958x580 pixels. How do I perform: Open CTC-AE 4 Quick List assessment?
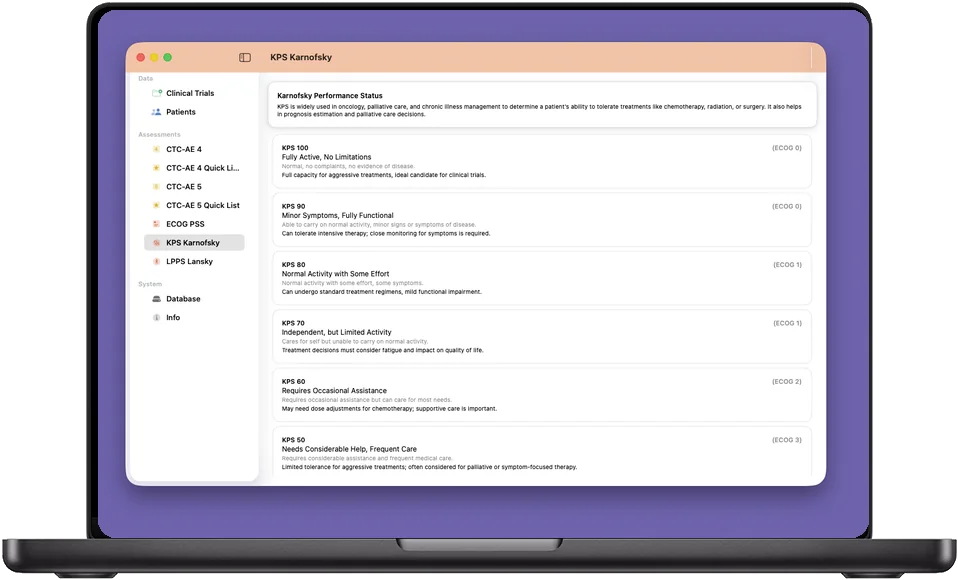click(194, 168)
